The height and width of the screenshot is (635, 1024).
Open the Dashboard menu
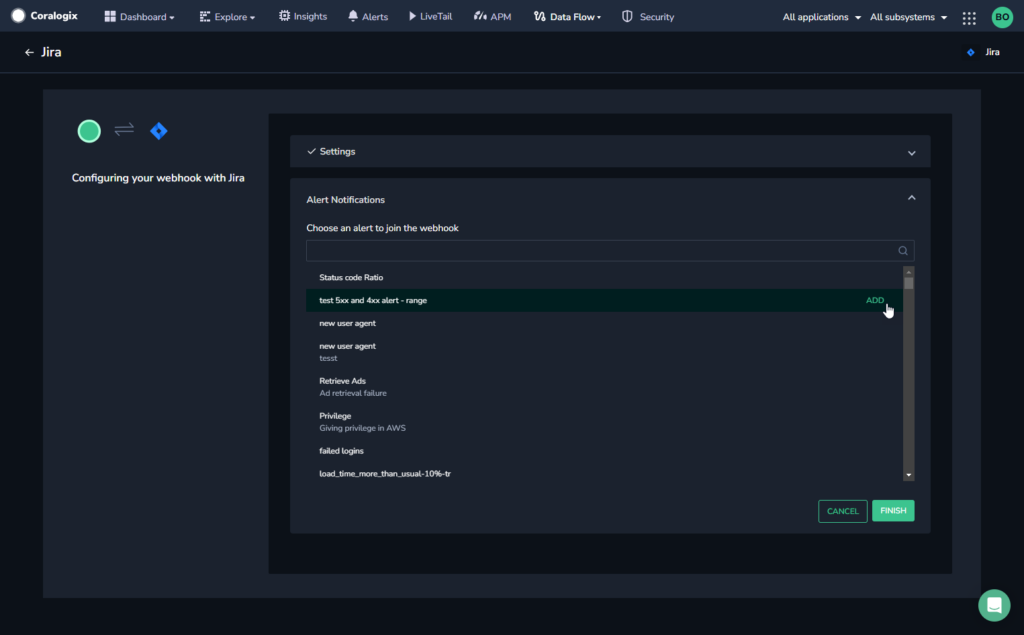139,16
